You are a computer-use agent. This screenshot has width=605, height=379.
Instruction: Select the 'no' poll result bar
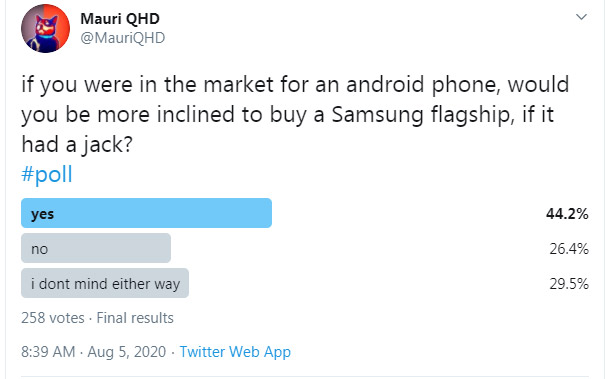click(96, 248)
